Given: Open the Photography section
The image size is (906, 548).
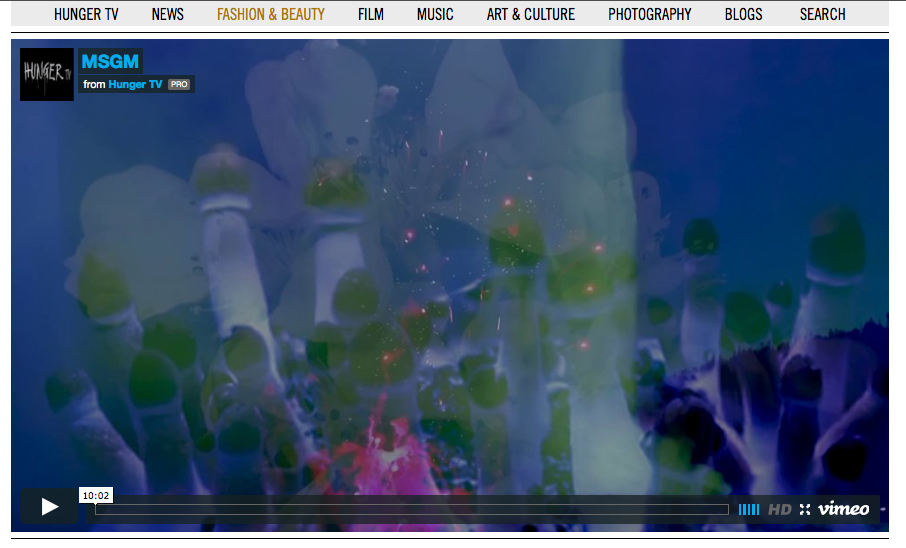Looking at the screenshot, I should click(649, 14).
